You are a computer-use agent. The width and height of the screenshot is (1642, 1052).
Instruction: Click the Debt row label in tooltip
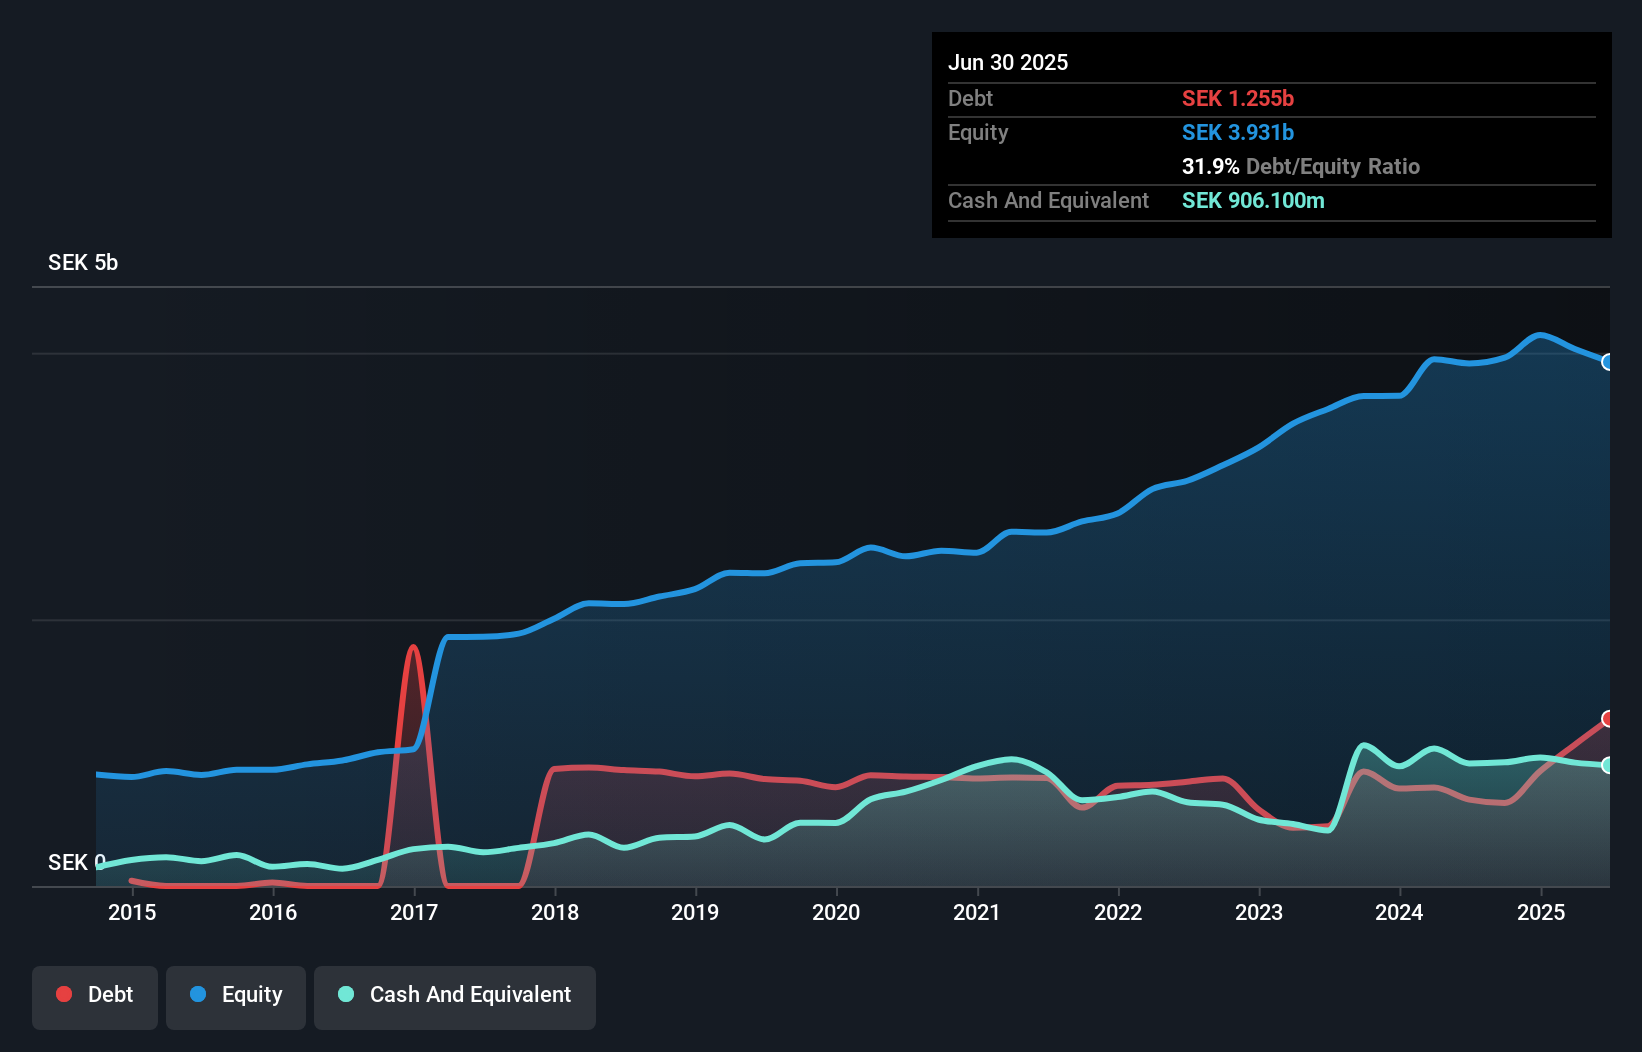click(x=970, y=99)
